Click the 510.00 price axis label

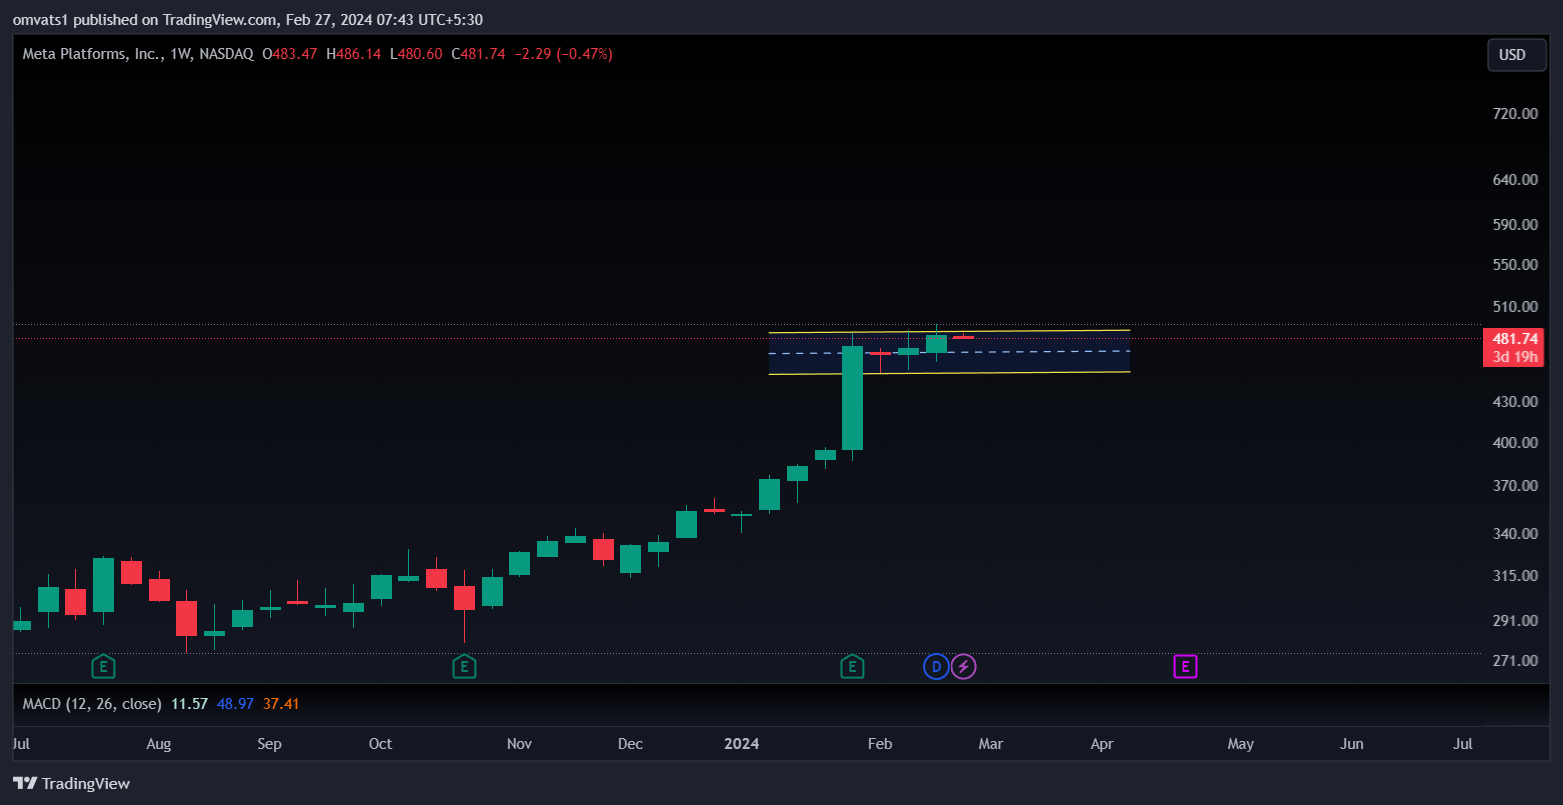(x=1515, y=307)
